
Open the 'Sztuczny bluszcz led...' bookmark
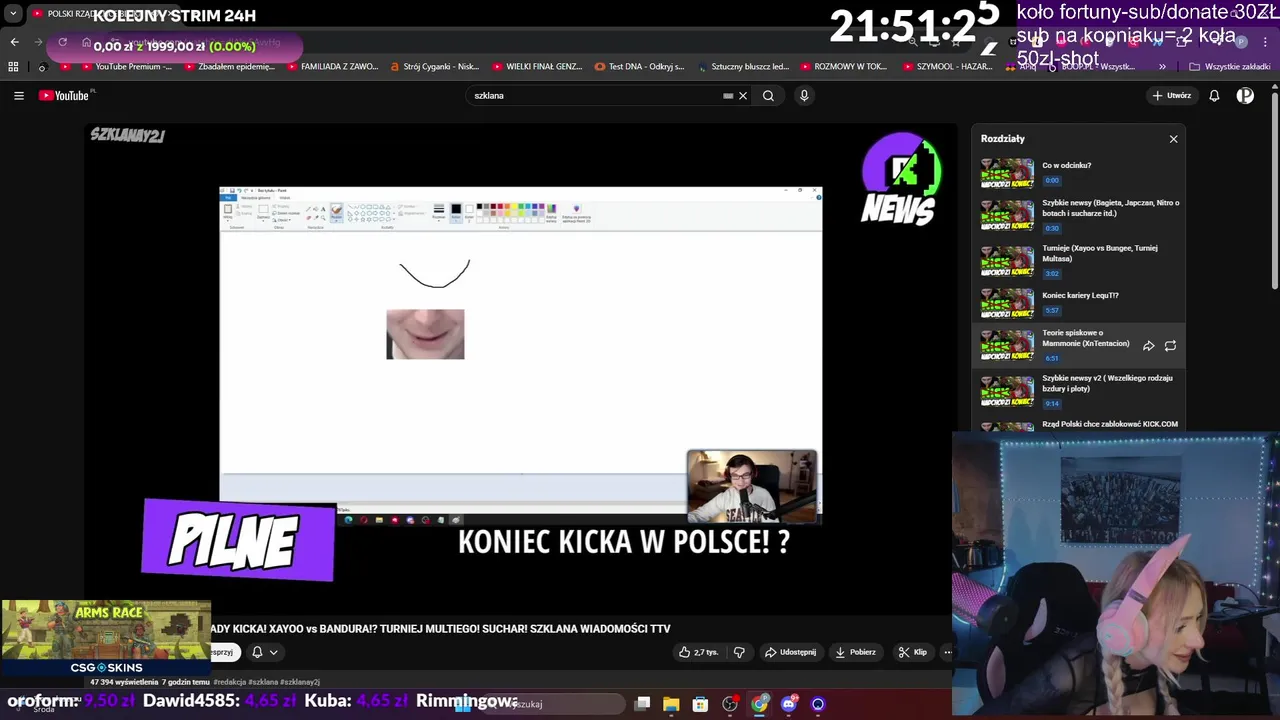click(743, 67)
